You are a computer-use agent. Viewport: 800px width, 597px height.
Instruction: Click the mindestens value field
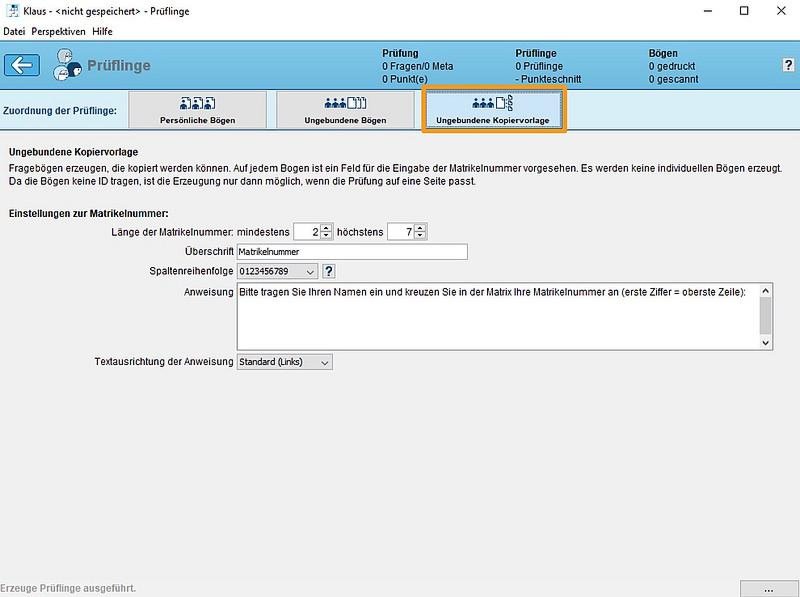(308, 232)
